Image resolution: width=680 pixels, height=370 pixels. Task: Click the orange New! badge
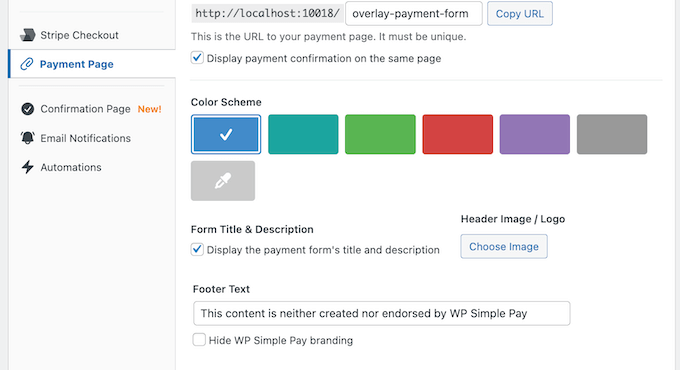tap(149, 109)
